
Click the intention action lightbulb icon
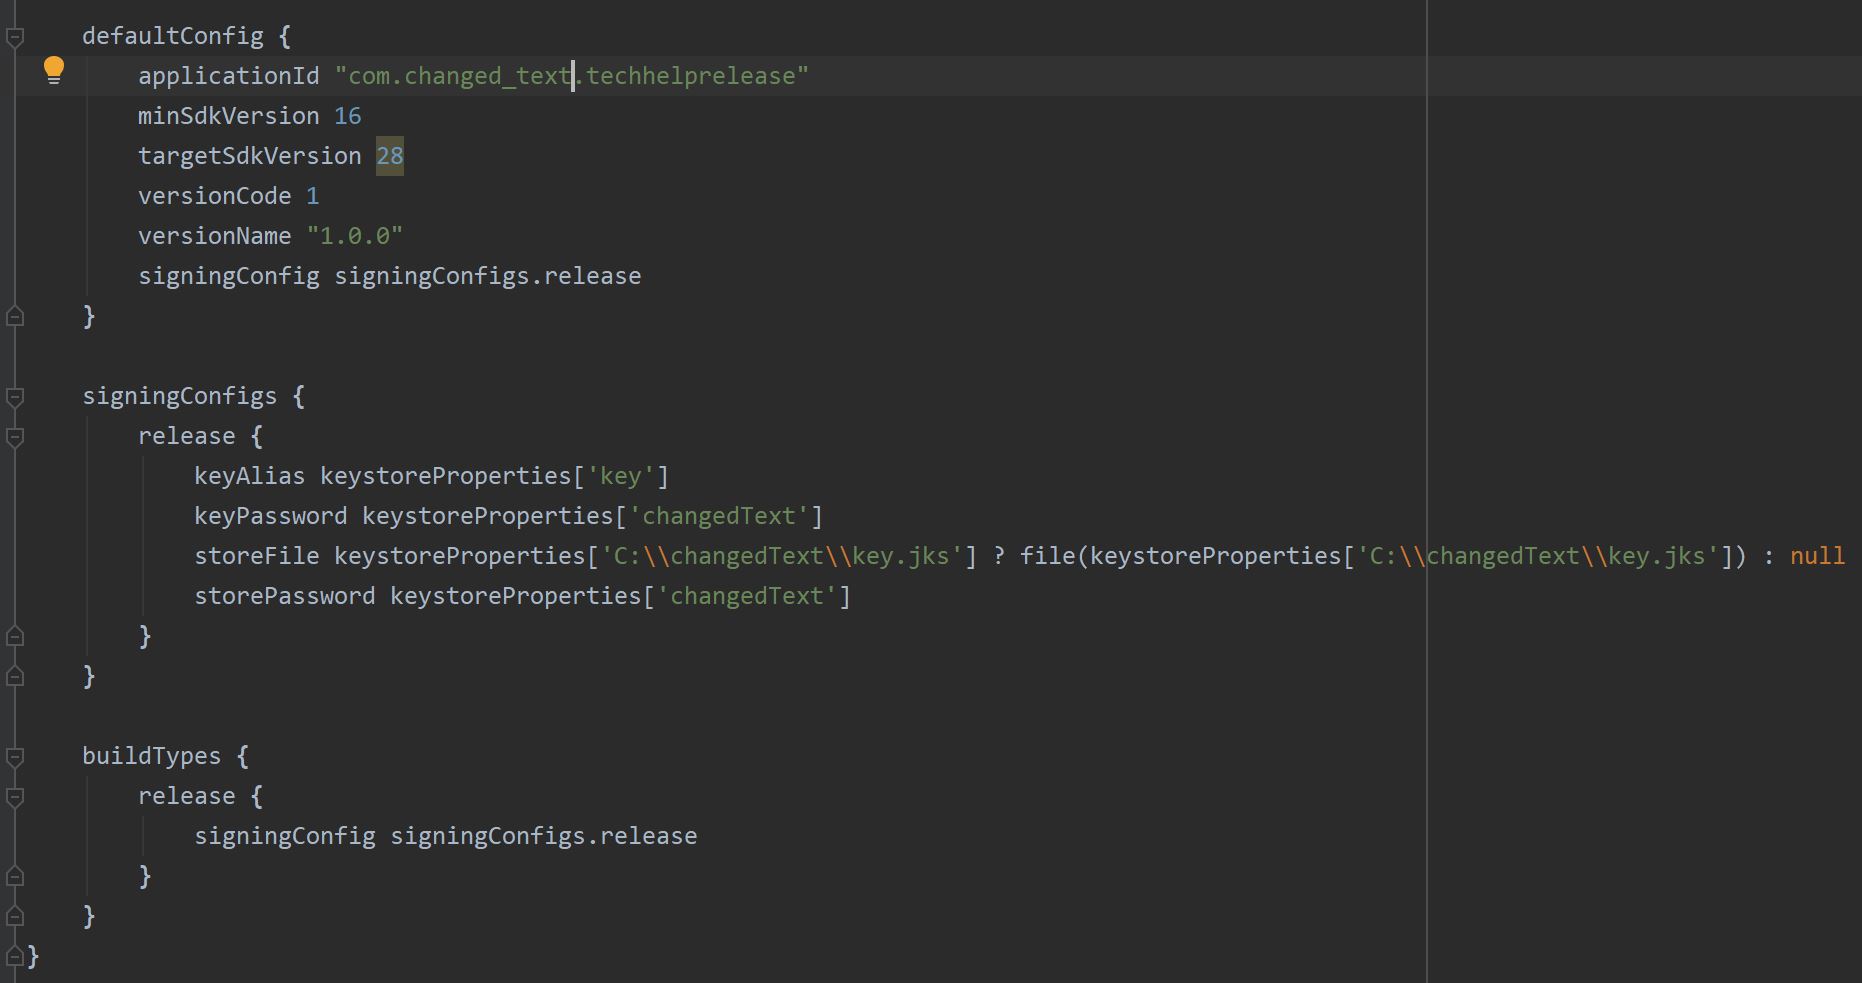coord(54,69)
